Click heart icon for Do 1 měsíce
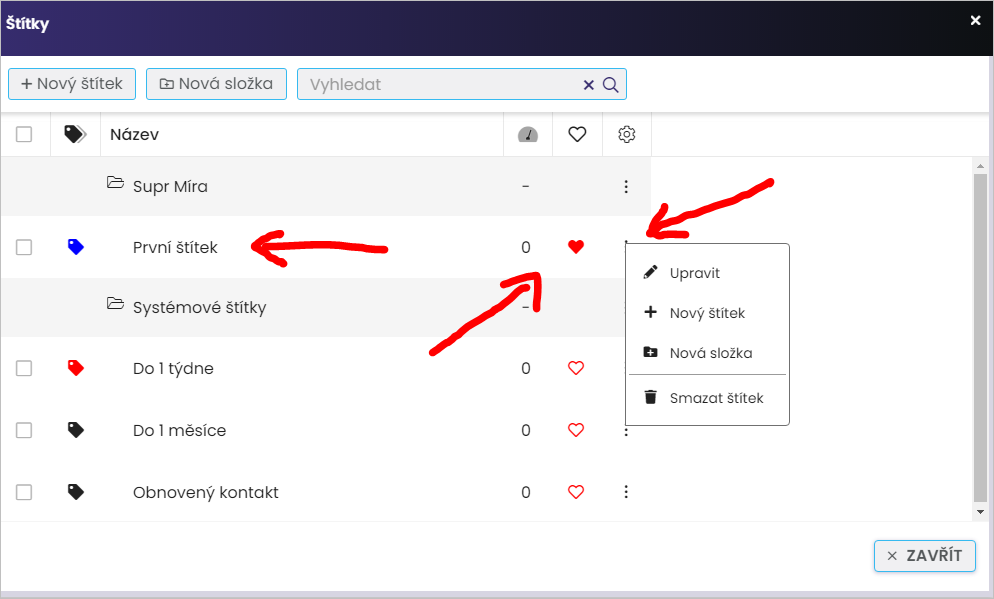Screen dimensions: 994x599 (575, 430)
